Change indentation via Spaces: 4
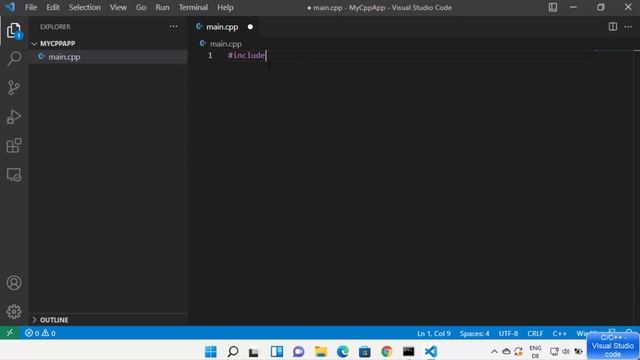Screen dimensions: 640x360 click(474, 333)
